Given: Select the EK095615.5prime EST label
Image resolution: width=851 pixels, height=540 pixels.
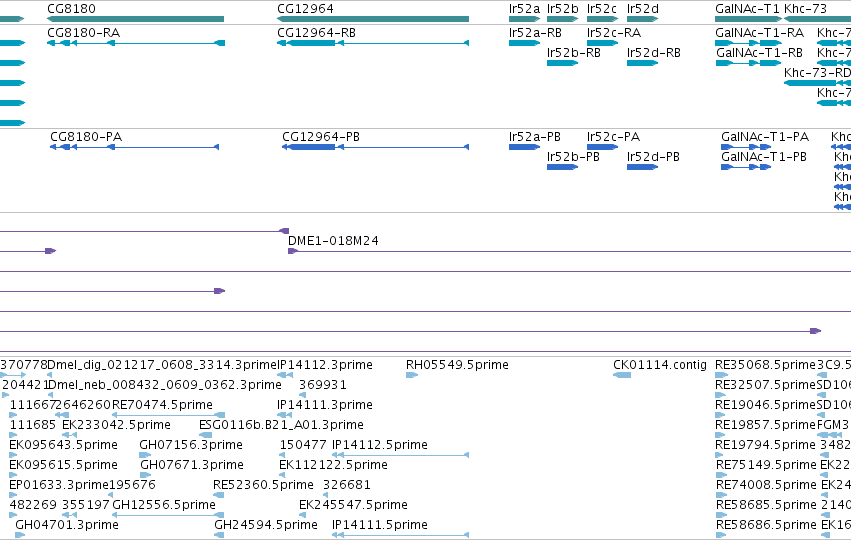Looking at the screenshot, I should point(63,465).
